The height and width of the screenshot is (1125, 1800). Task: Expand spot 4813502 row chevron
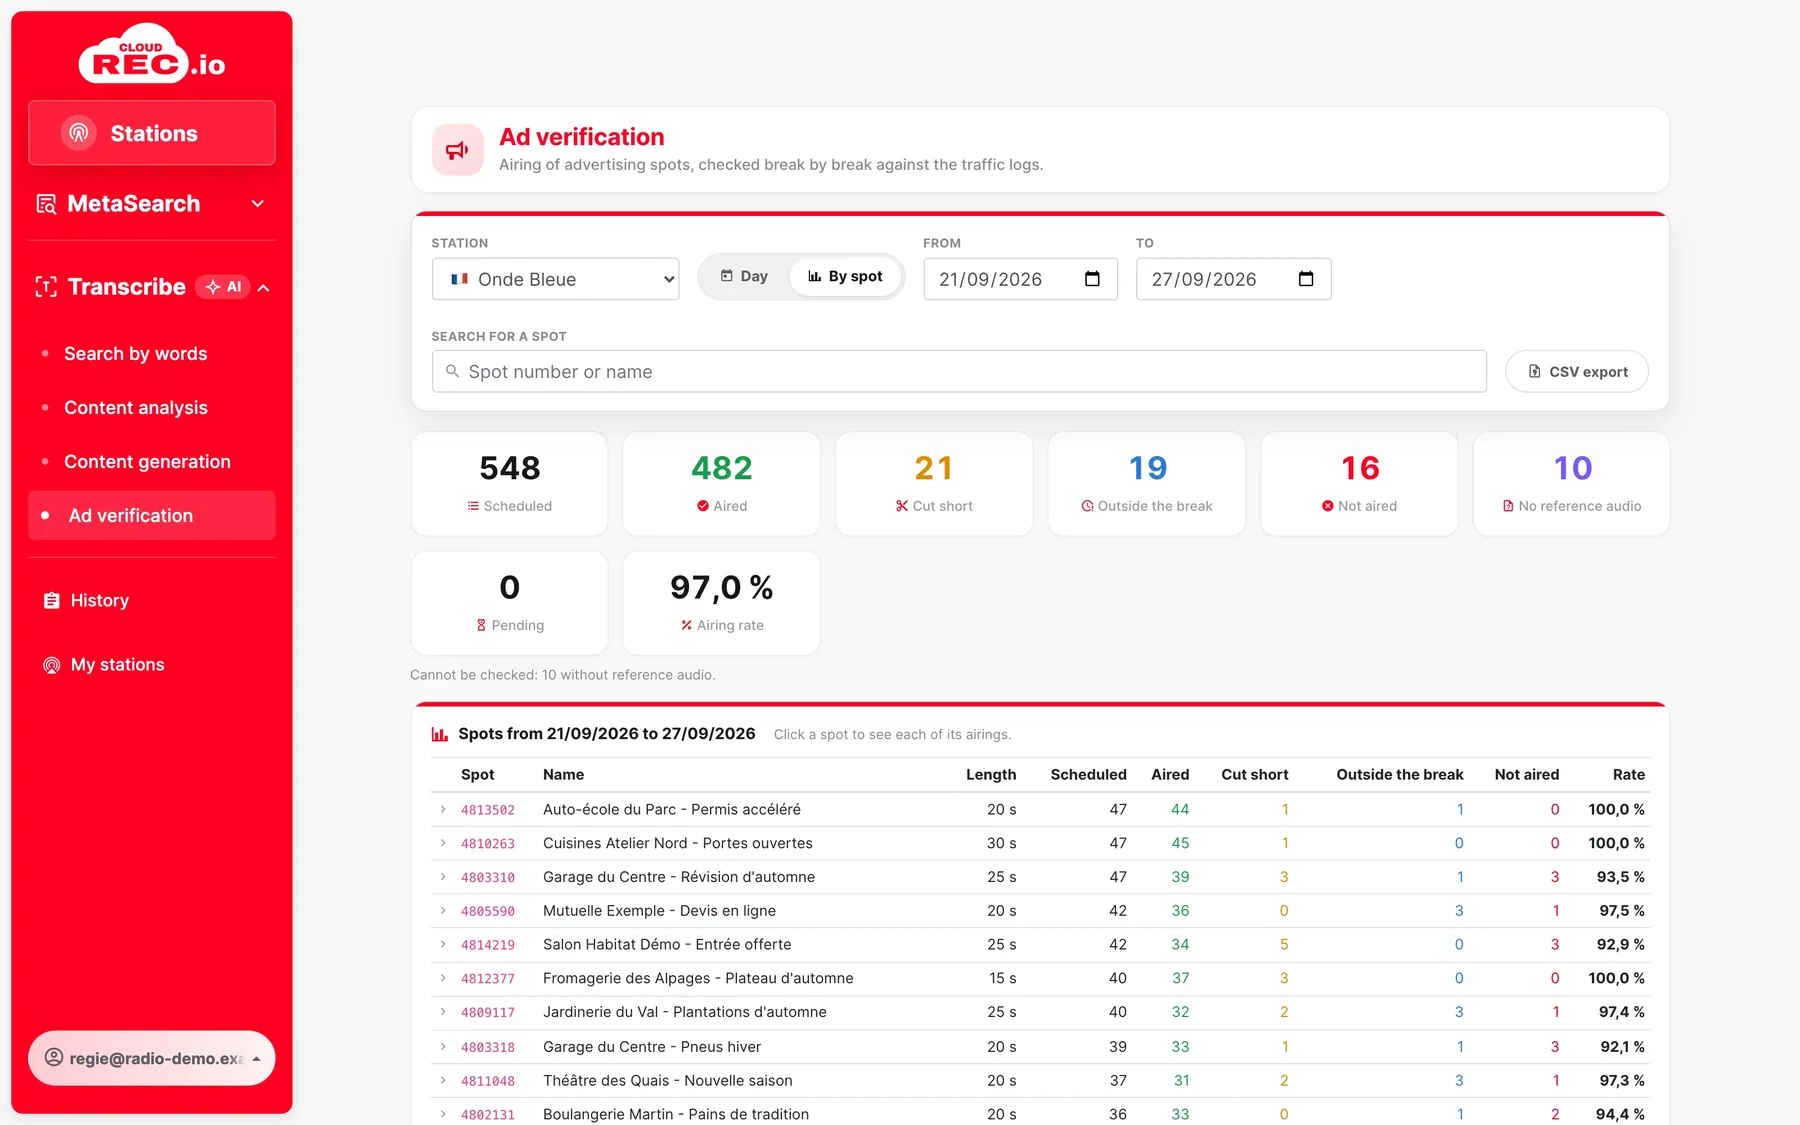tap(443, 809)
